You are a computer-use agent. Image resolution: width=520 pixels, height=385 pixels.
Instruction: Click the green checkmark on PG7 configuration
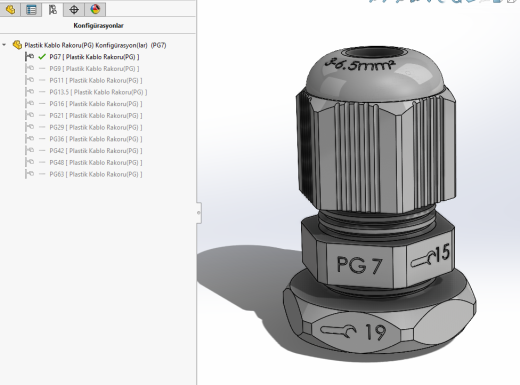point(42,57)
